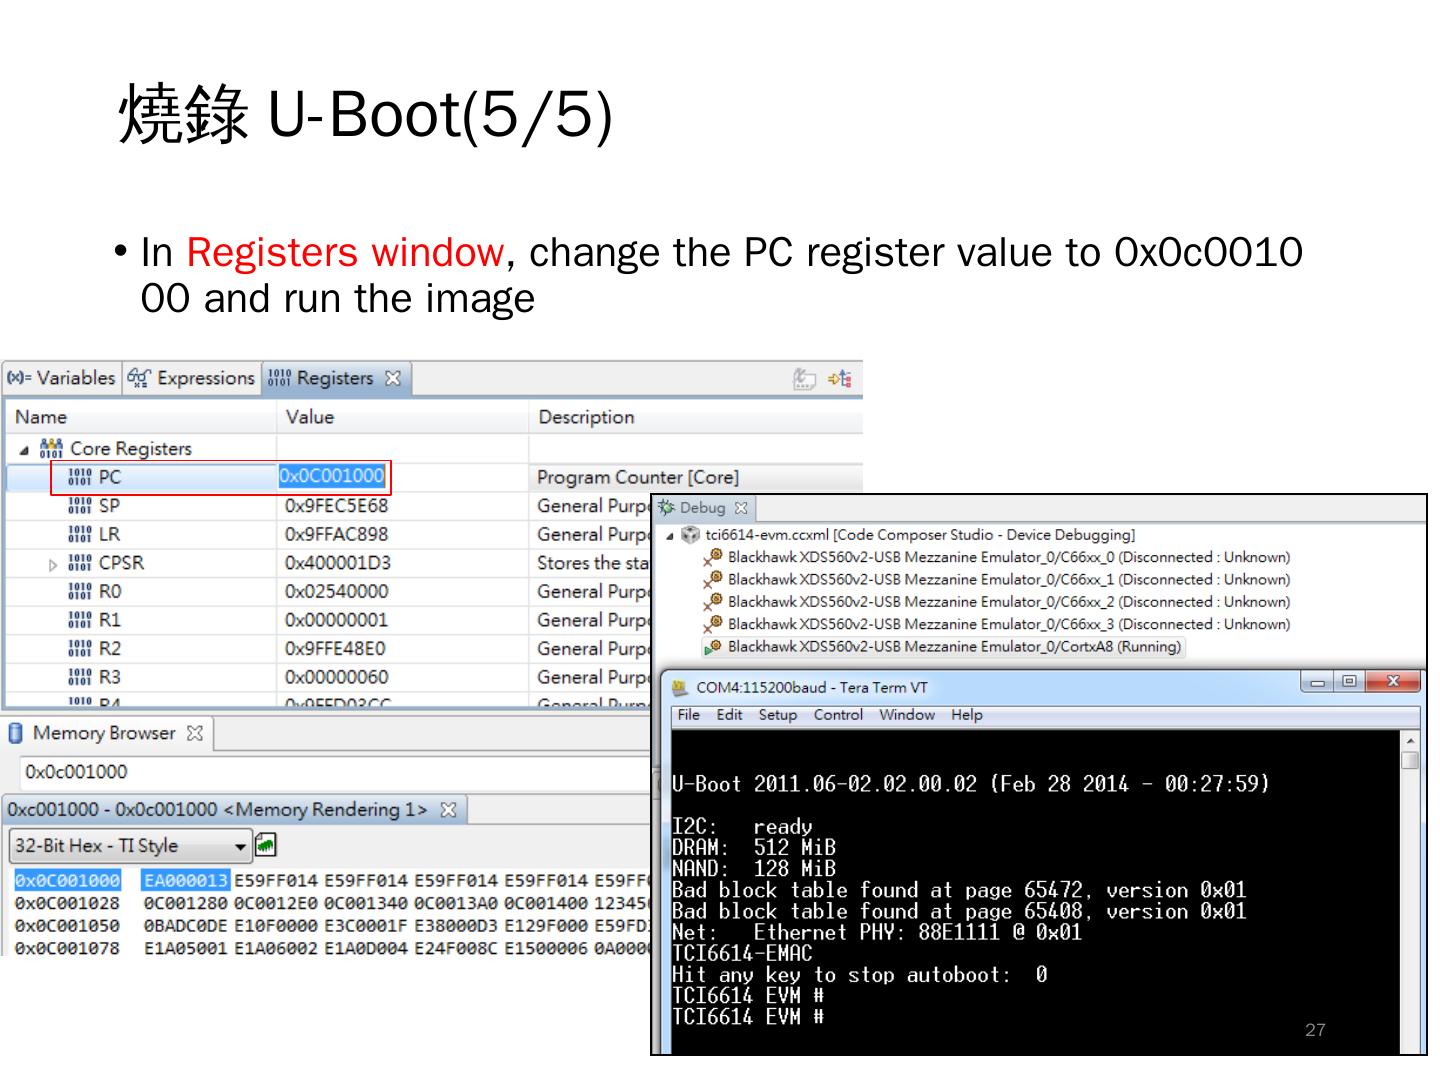This screenshot has height=1080, width=1440.
Task: Collapse the Core Registers tree group
Action: pos(24,449)
